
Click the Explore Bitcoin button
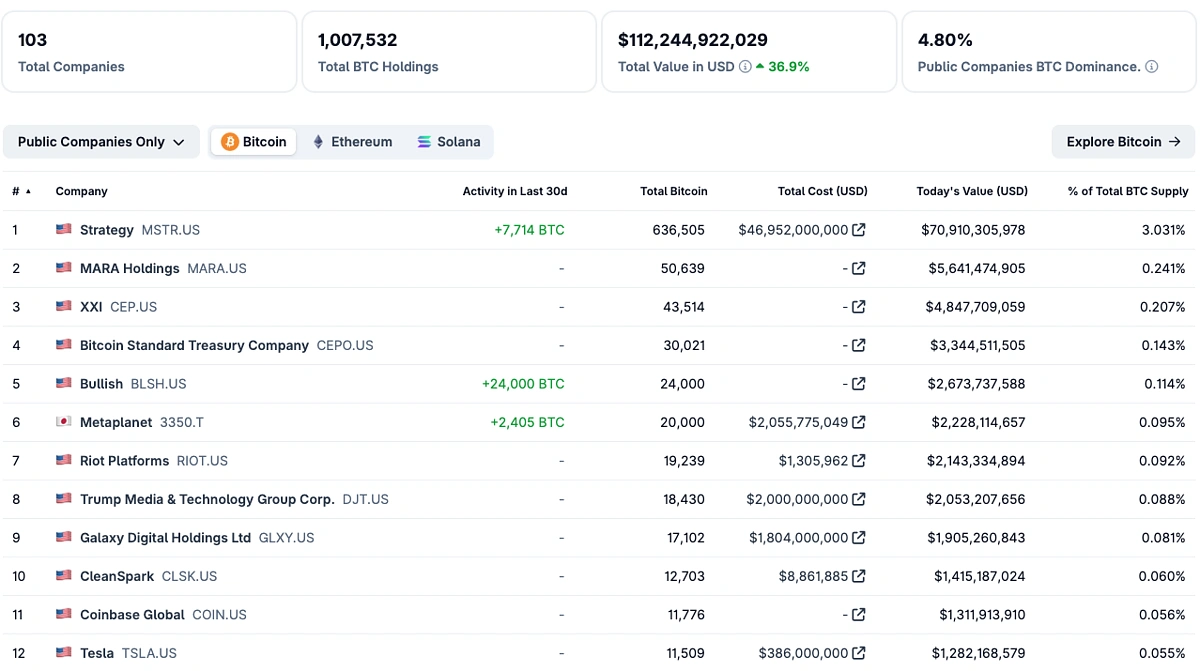pos(1123,142)
